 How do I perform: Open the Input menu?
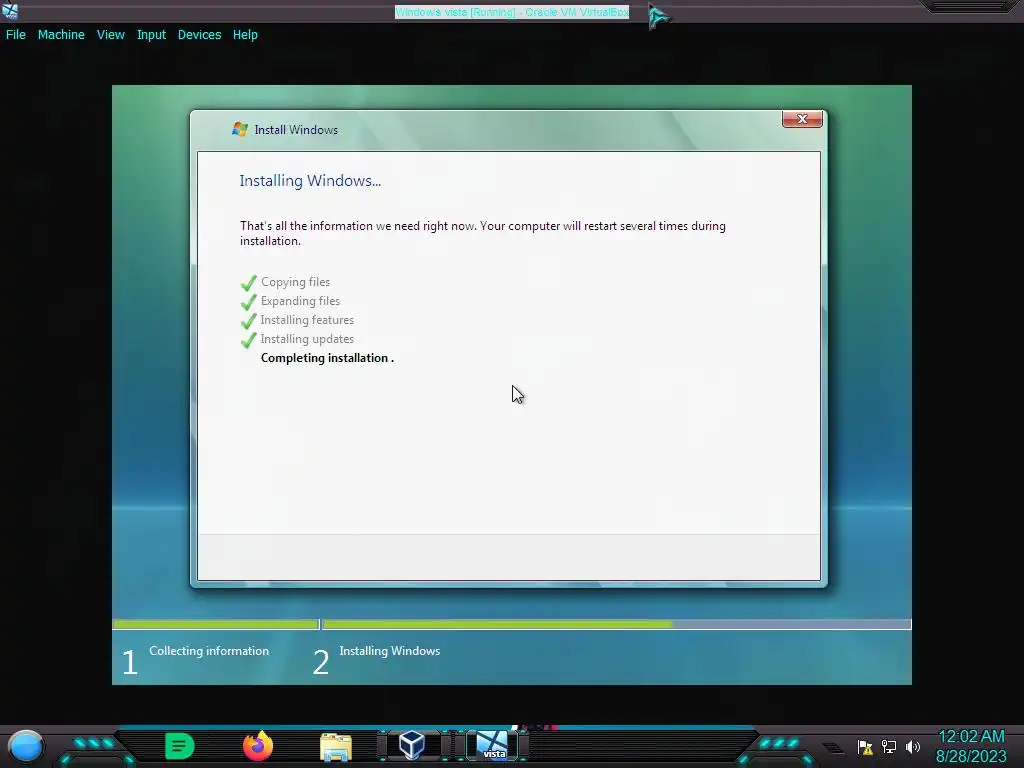[x=151, y=35]
